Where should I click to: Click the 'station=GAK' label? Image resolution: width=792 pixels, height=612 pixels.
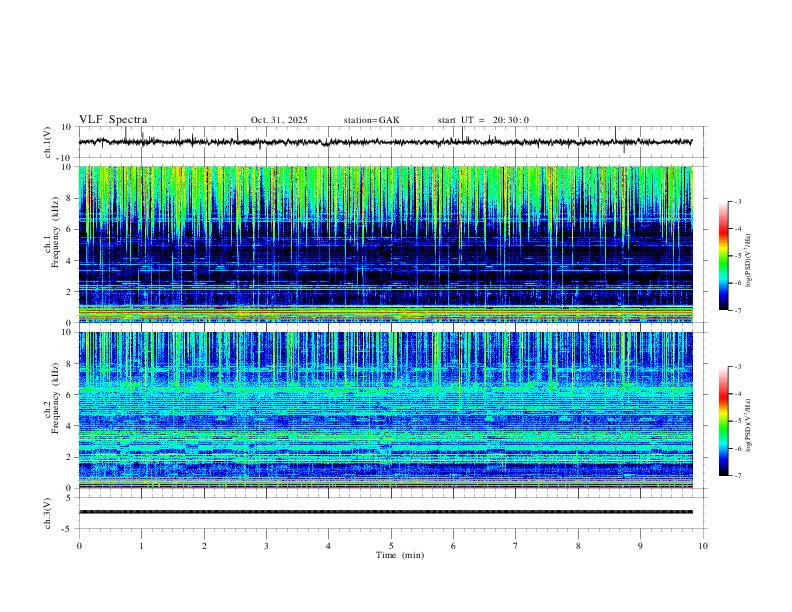371,120
